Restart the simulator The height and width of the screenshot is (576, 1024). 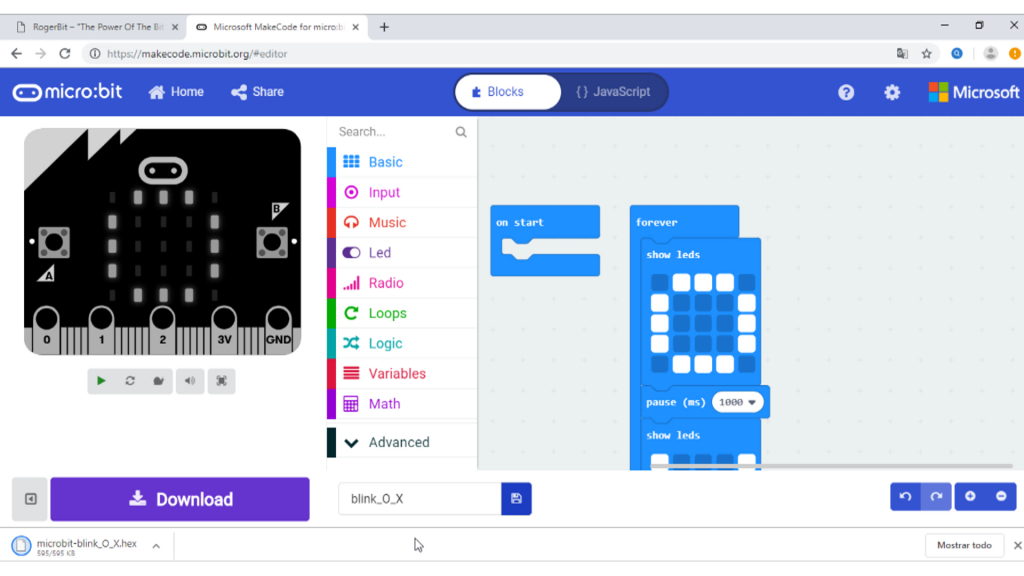point(129,381)
